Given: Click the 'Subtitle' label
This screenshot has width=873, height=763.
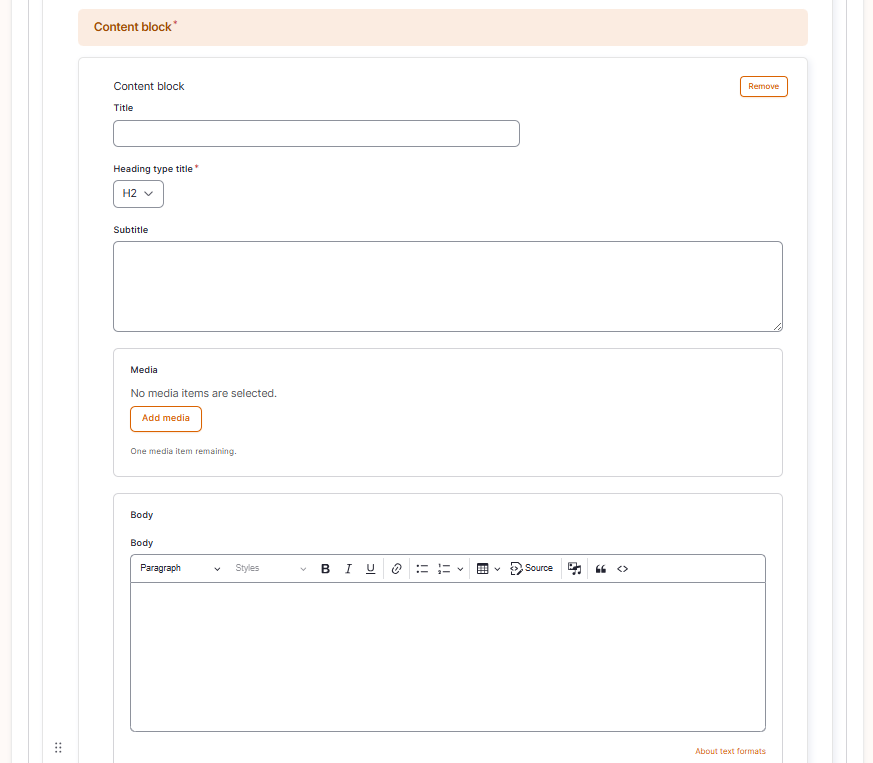Looking at the screenshot, I should click(x=131, y=230).
